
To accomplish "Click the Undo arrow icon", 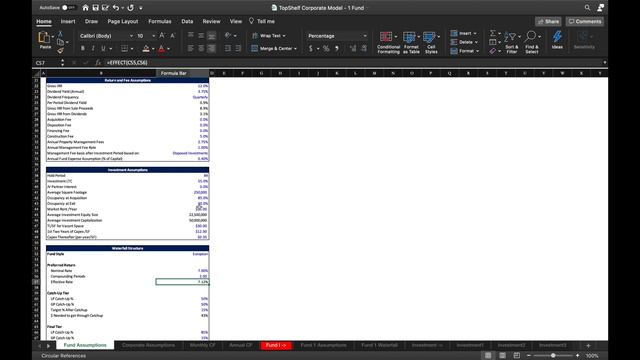I will [116, 8].
